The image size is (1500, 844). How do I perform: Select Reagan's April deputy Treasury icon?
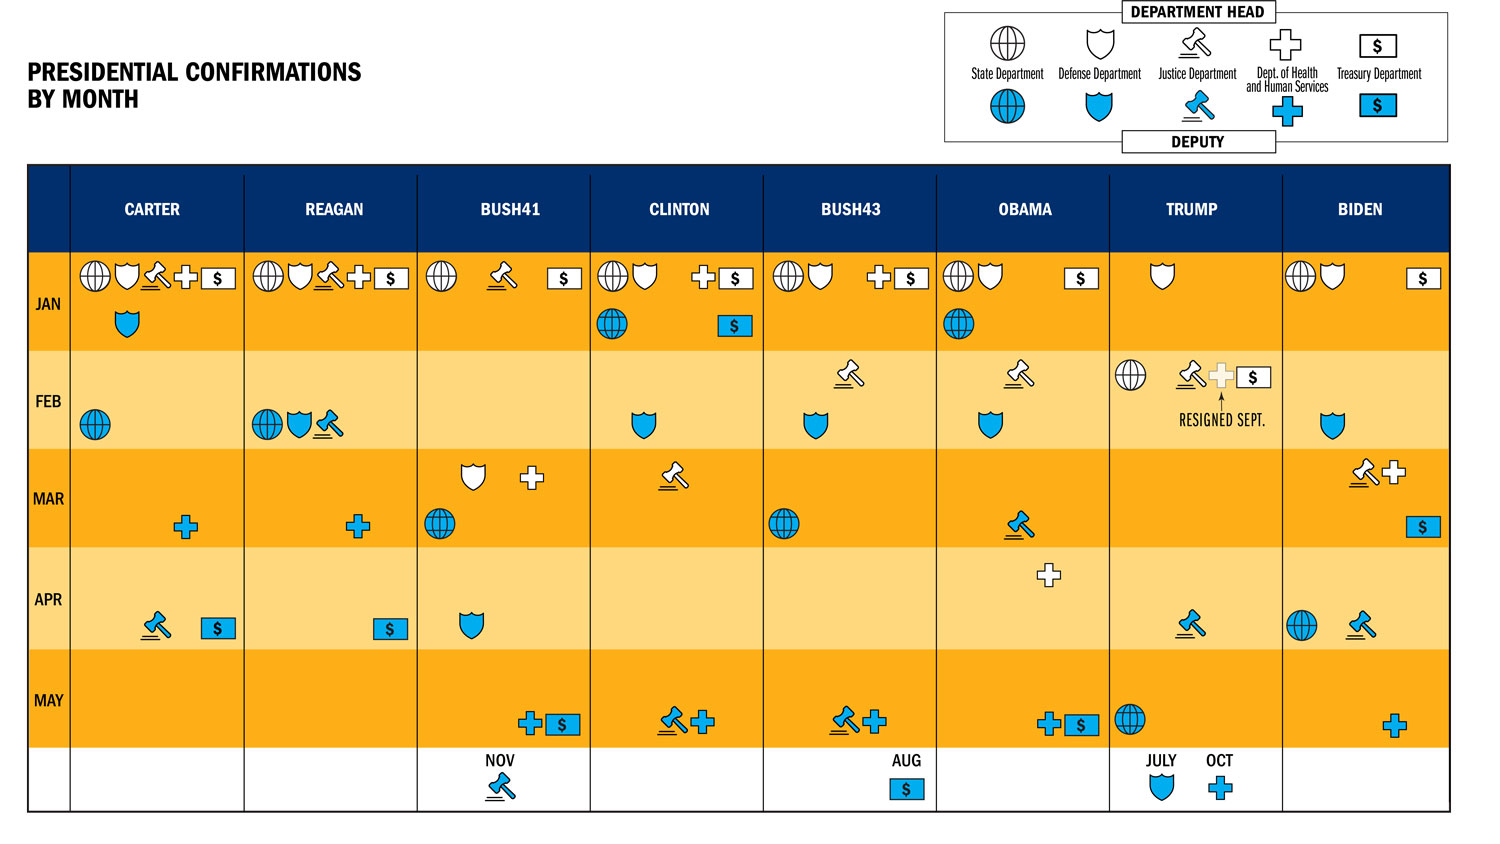coord(390,629)
